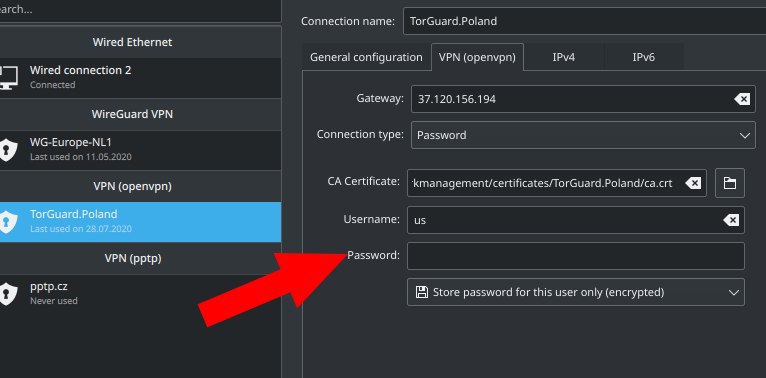The image size is (766, 378).
Task: Click the "Never used" status text
Action: tap(54, 301)
